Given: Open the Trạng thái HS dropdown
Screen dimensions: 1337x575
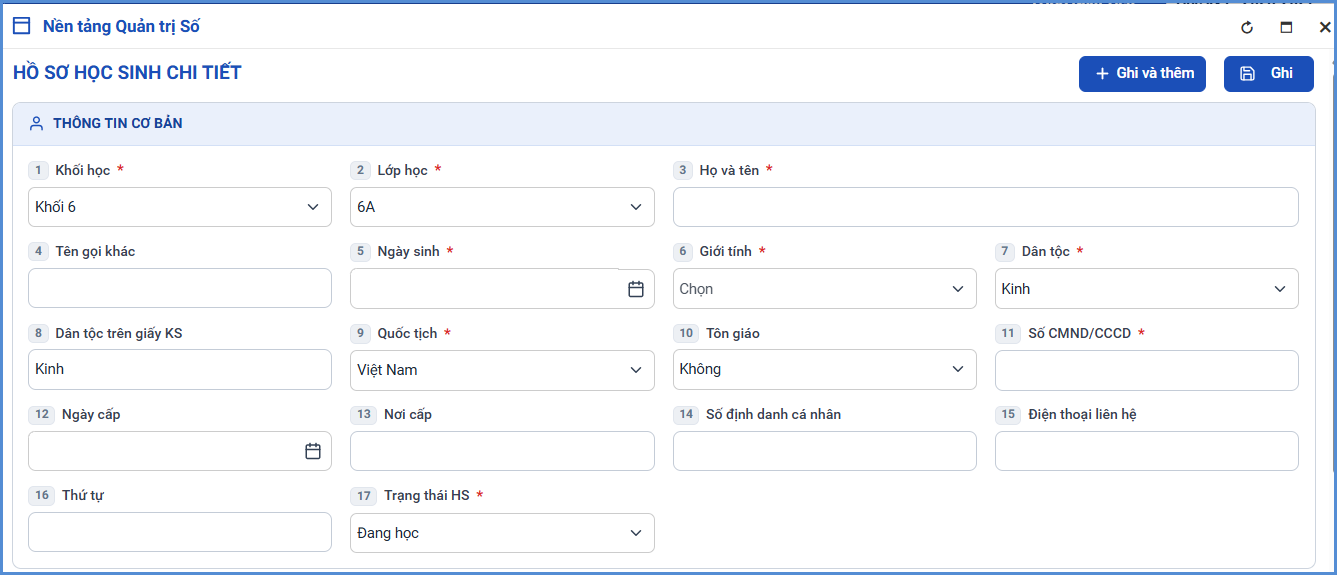Looking at the screenshot, I should 502,533.
